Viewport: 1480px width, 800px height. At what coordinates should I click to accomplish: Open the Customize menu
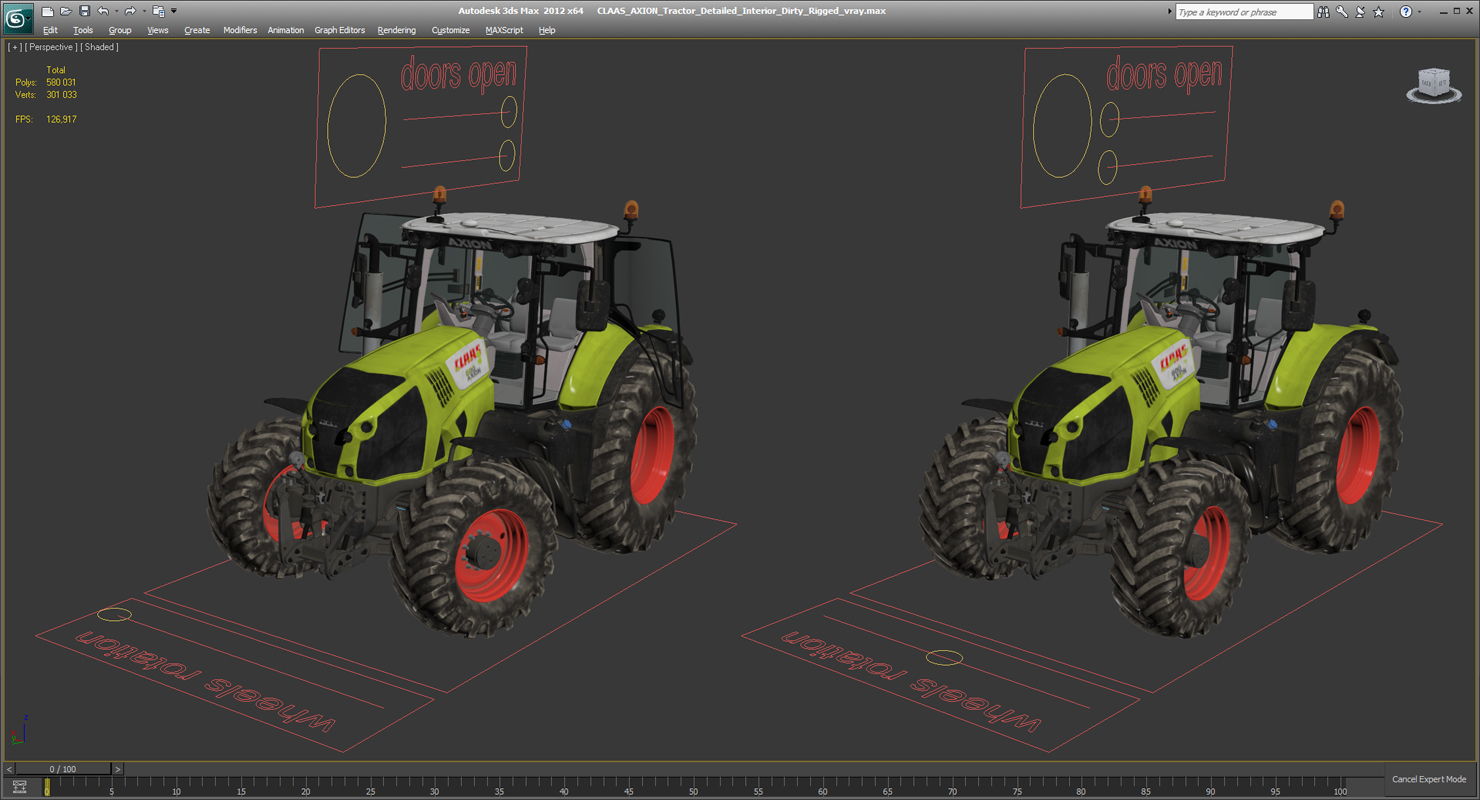click(451, 30)
